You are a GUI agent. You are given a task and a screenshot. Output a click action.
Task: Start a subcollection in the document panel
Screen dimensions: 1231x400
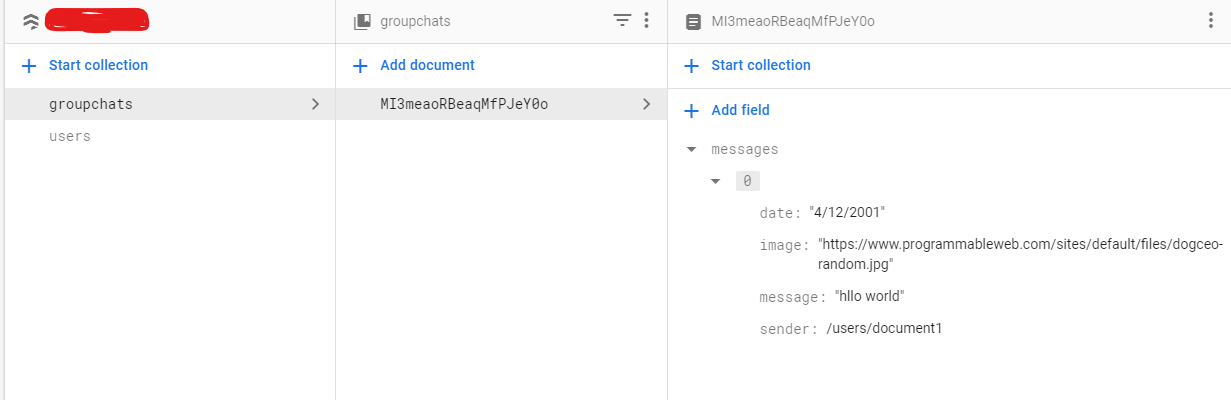(760, 66)
